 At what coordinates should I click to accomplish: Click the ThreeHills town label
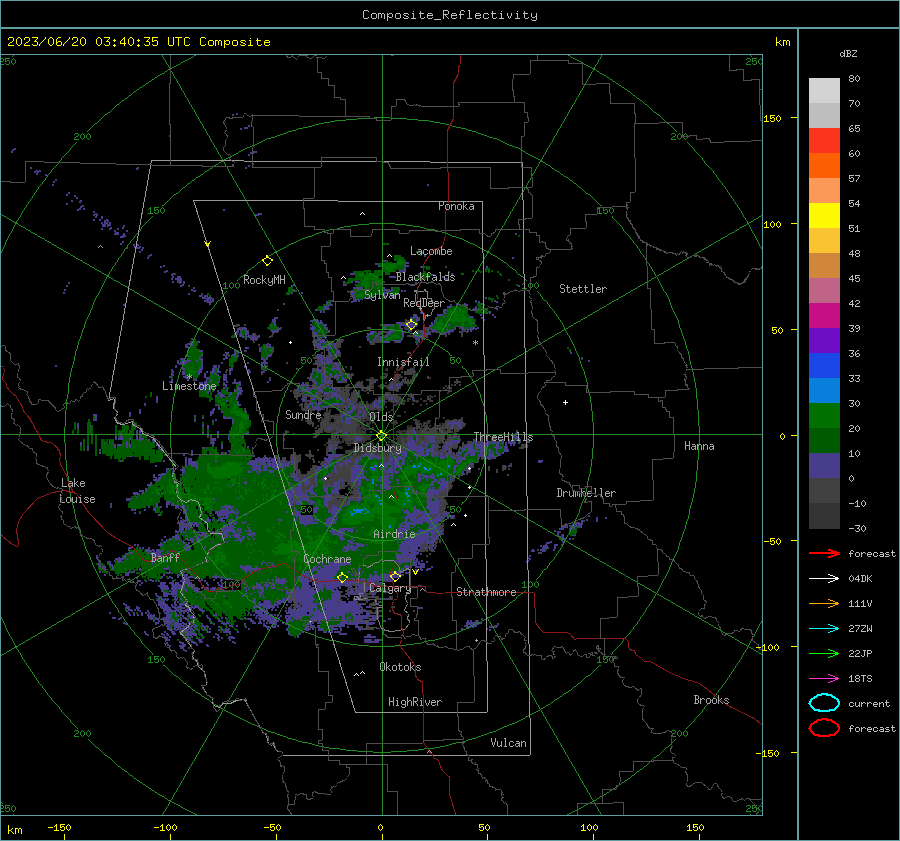[x=503, y=437]
